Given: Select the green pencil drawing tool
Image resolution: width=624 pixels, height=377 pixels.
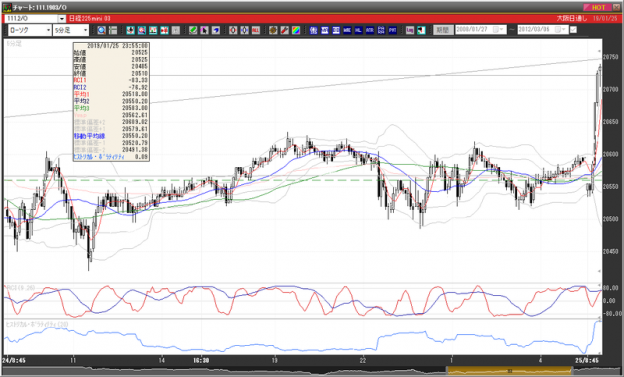Looking at the screenshot, I should pyautogui.click(x=193, y=30).
